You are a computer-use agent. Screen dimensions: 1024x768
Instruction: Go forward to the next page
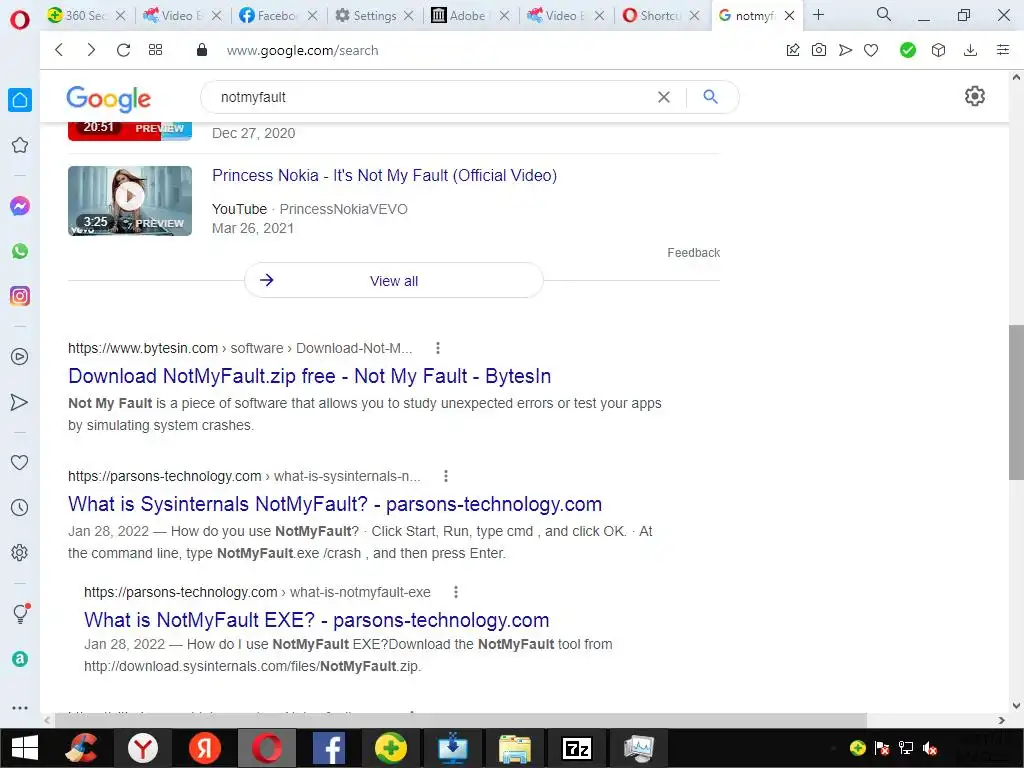point(91,50)
